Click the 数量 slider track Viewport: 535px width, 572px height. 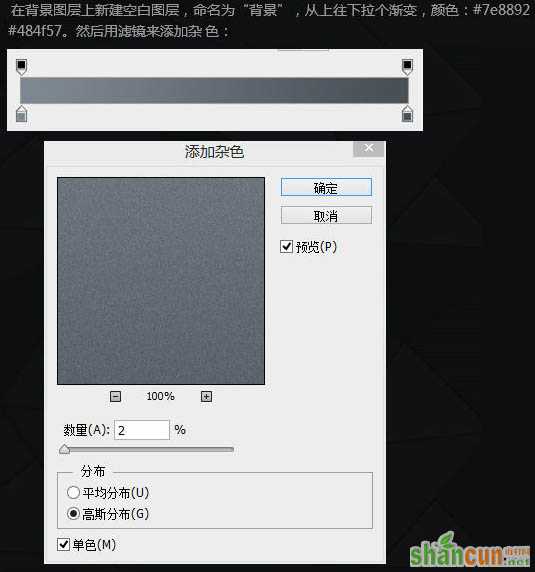pos(147,449)
